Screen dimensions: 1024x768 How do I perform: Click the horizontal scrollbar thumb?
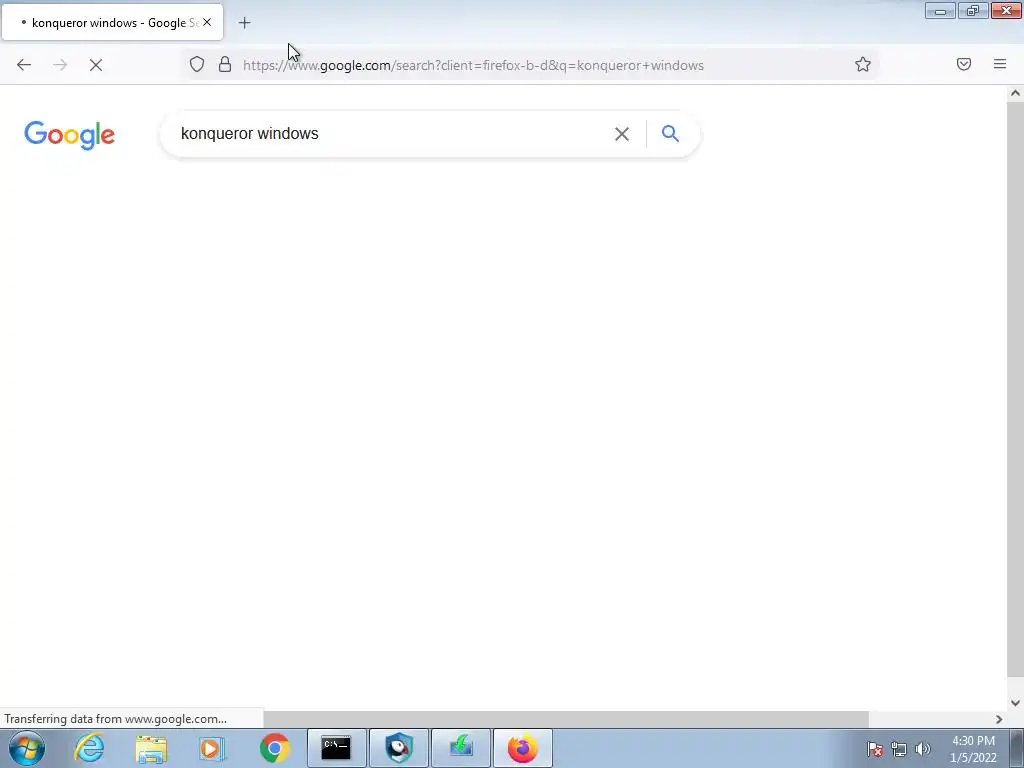[566, 719]
